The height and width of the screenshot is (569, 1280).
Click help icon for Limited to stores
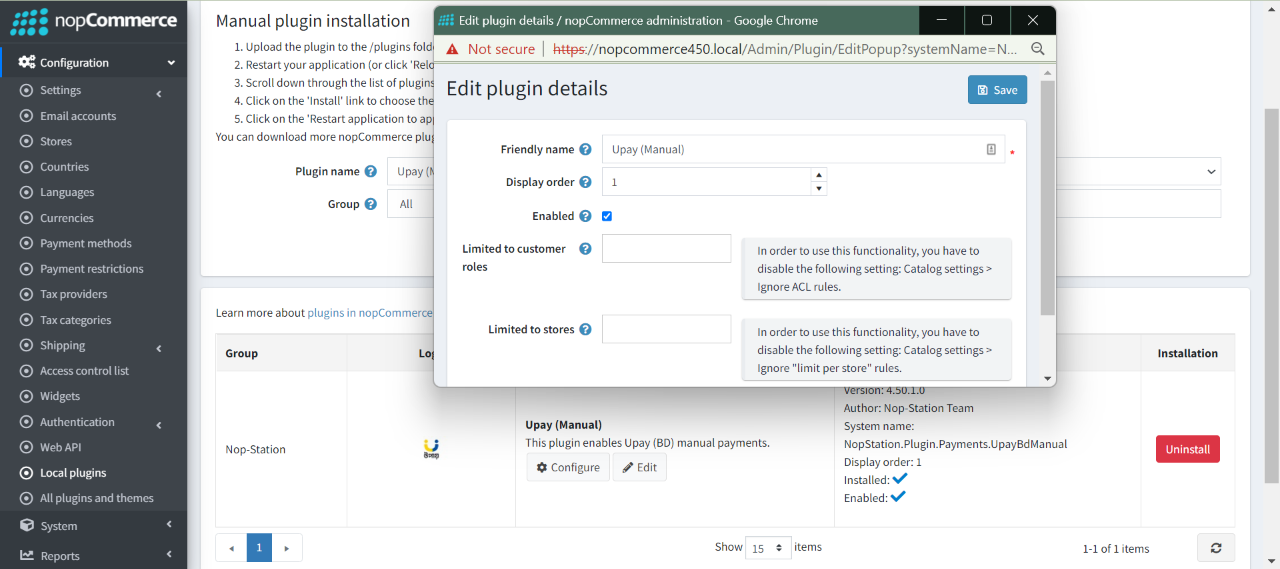(x=585, y=329)
